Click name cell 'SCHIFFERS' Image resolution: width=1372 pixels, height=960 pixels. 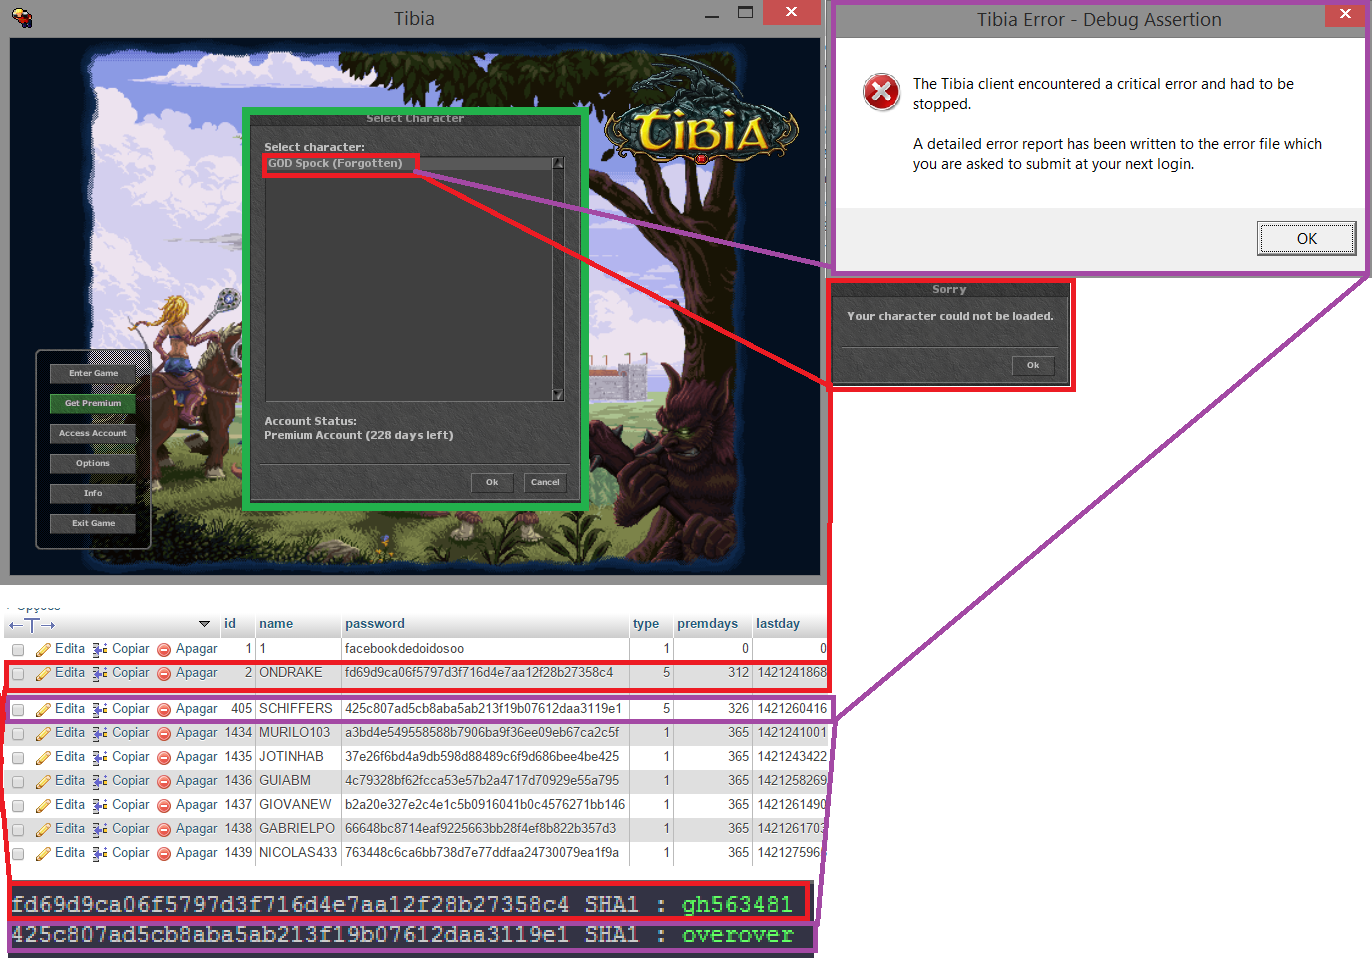point(296,709)
